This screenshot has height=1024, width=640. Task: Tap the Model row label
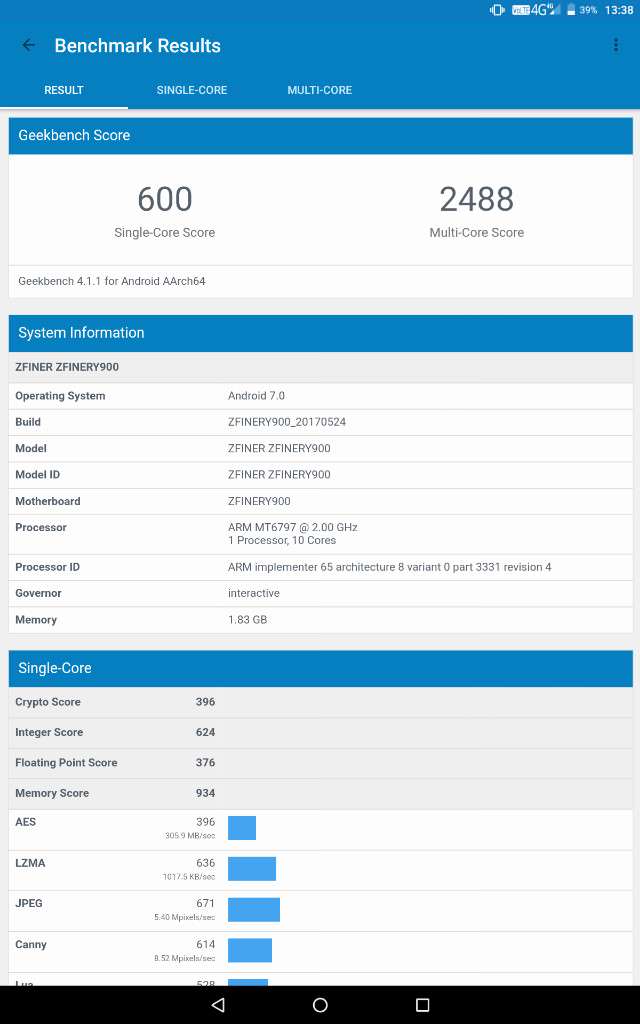(x=31, y=449)
